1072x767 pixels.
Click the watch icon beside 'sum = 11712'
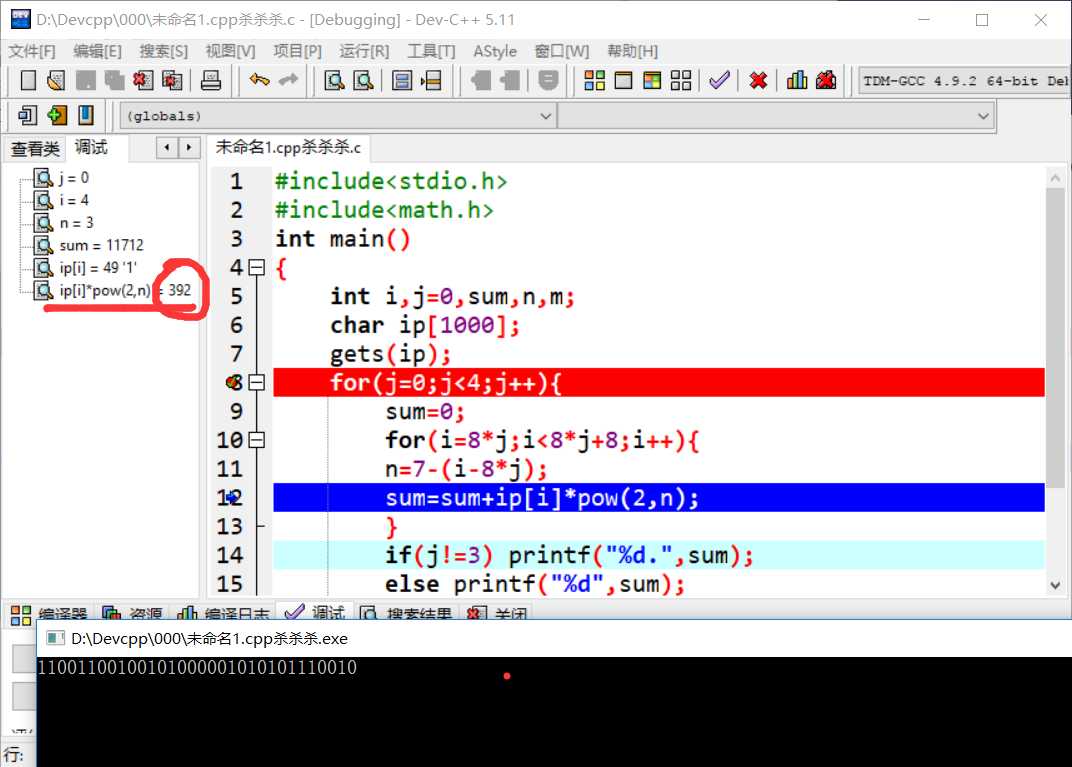click(x=43, y=245)
